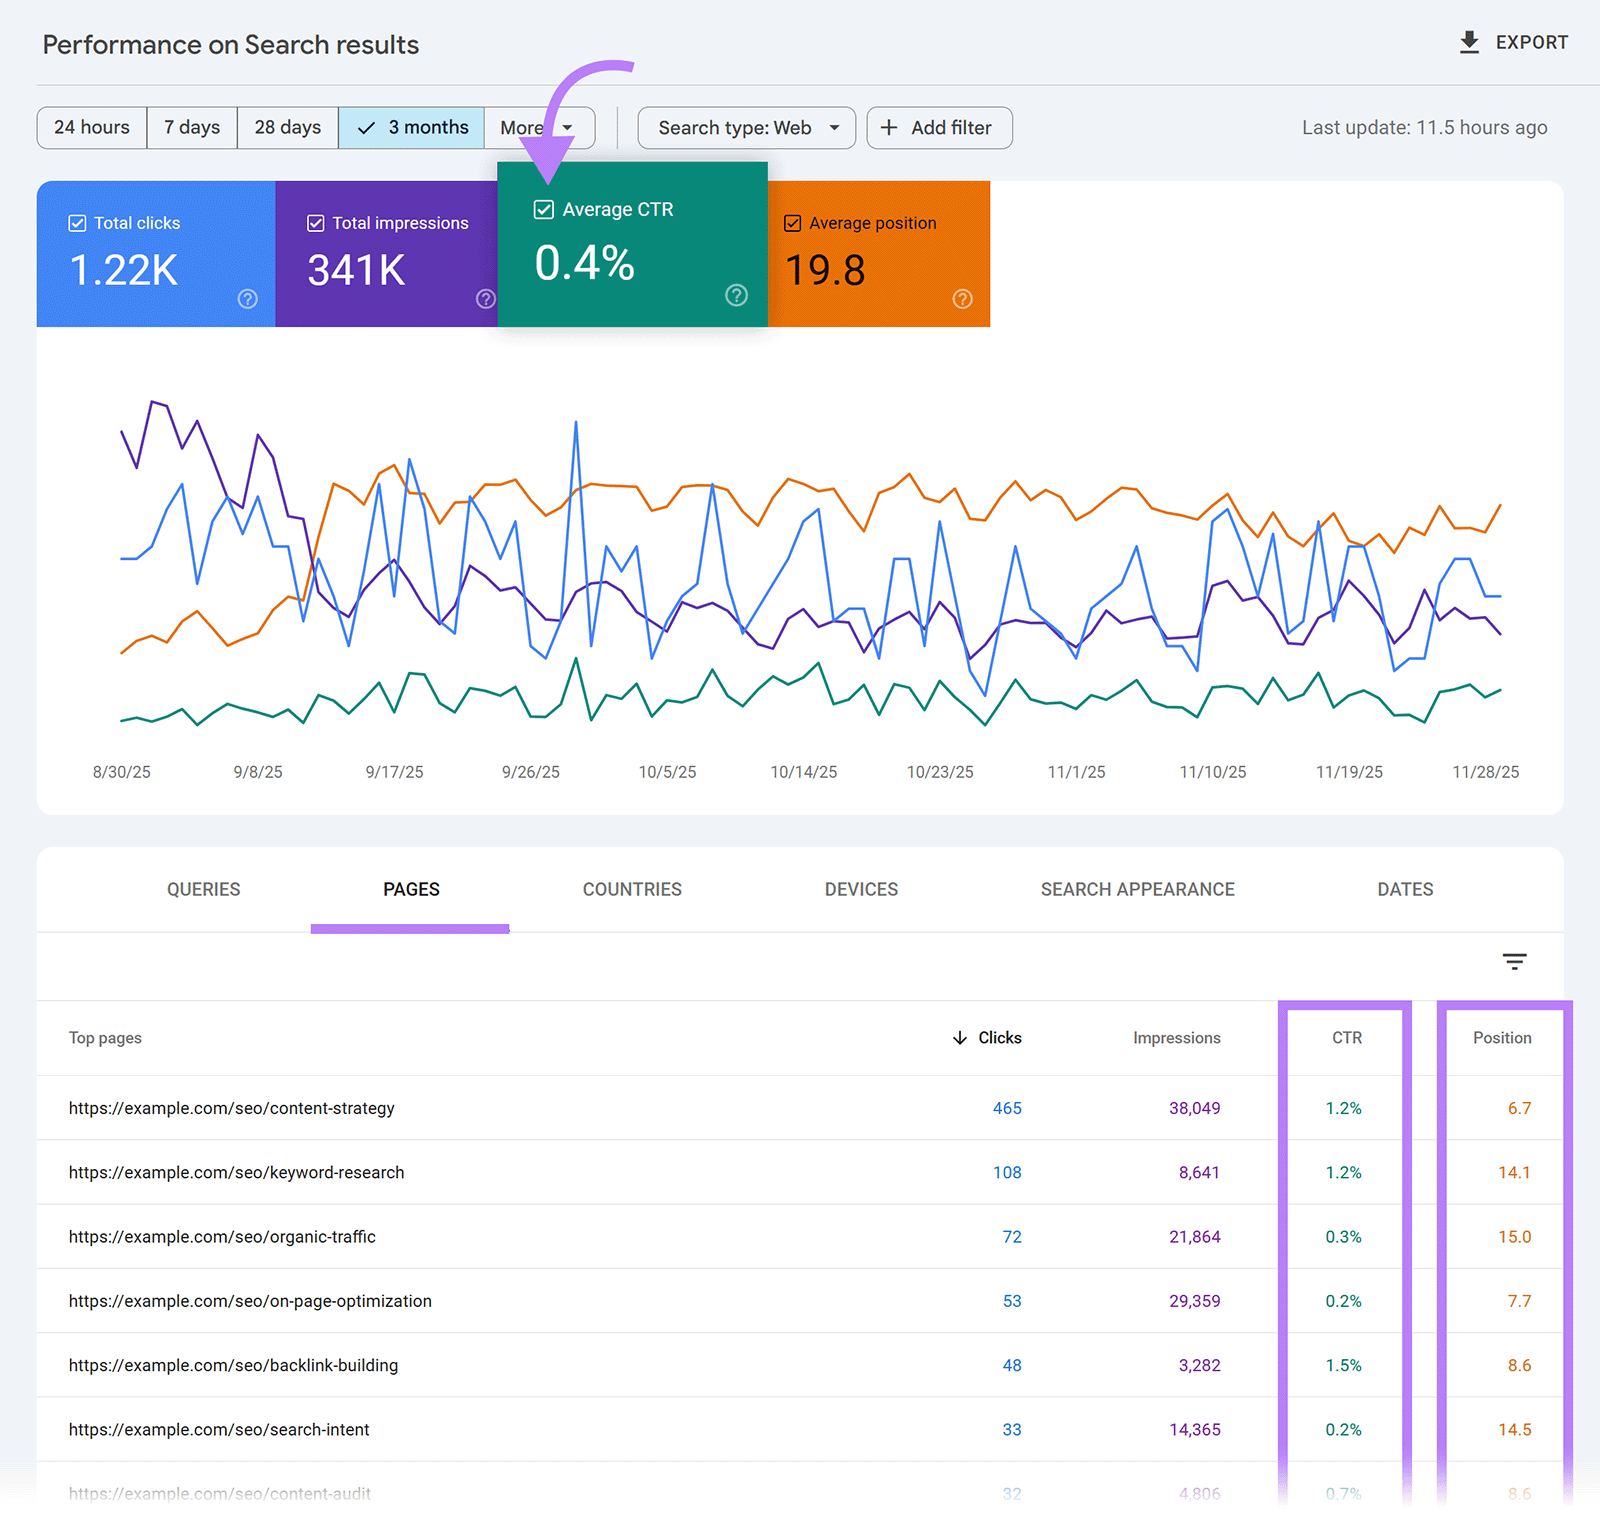Open the keyword-research page URL
1600x1516 pixels.
(x=236, y=1172)
